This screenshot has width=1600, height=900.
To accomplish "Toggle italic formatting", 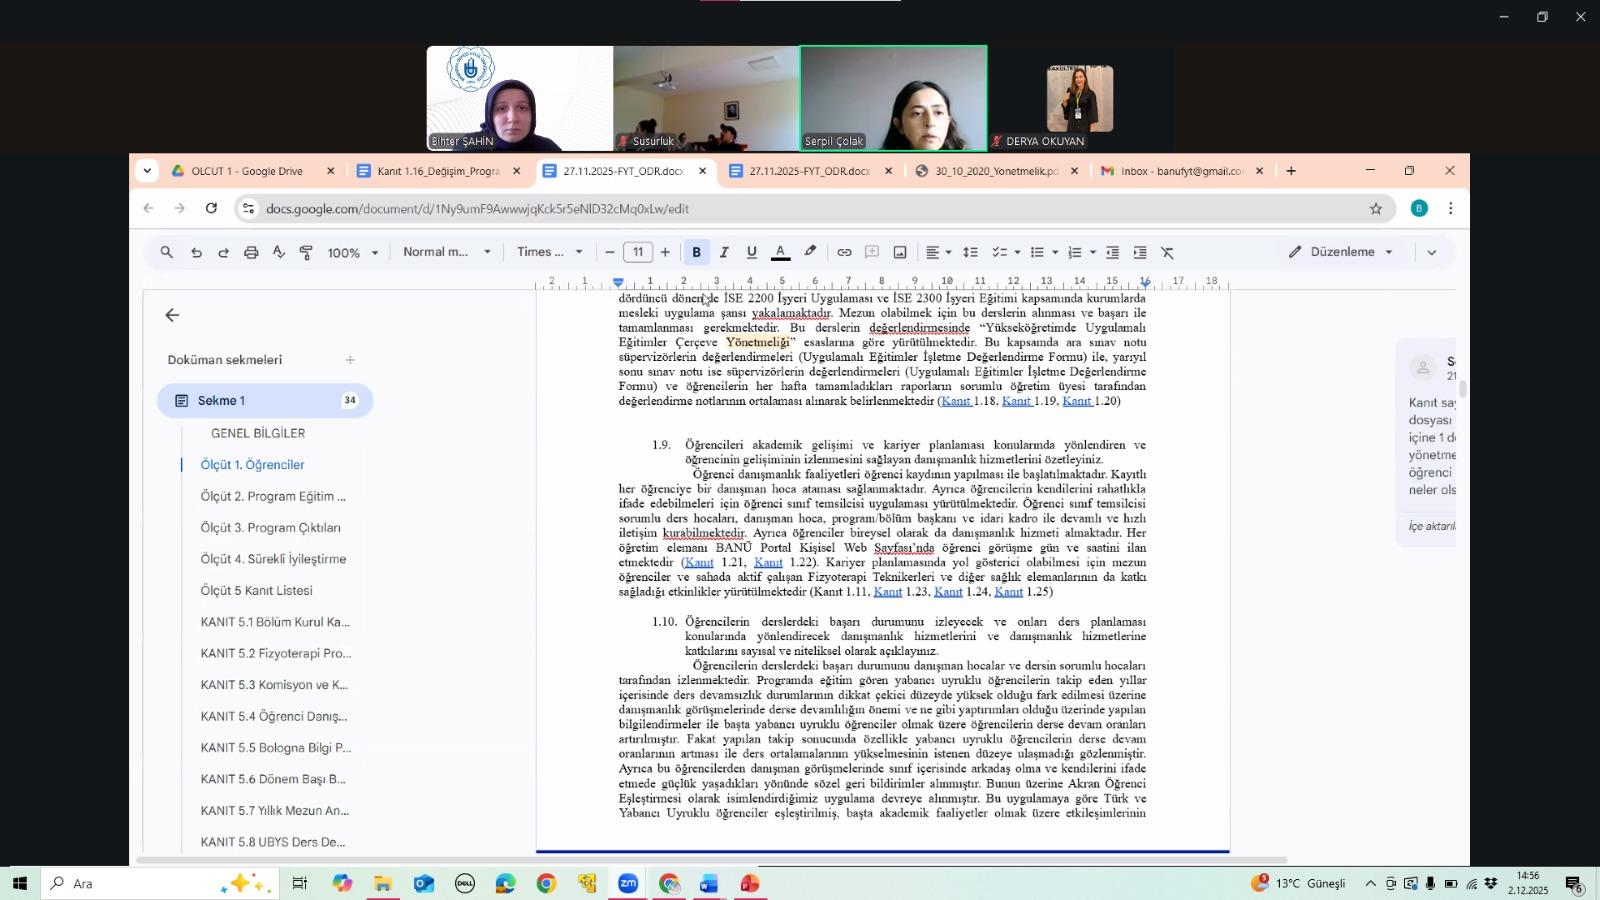I will 724,253.
